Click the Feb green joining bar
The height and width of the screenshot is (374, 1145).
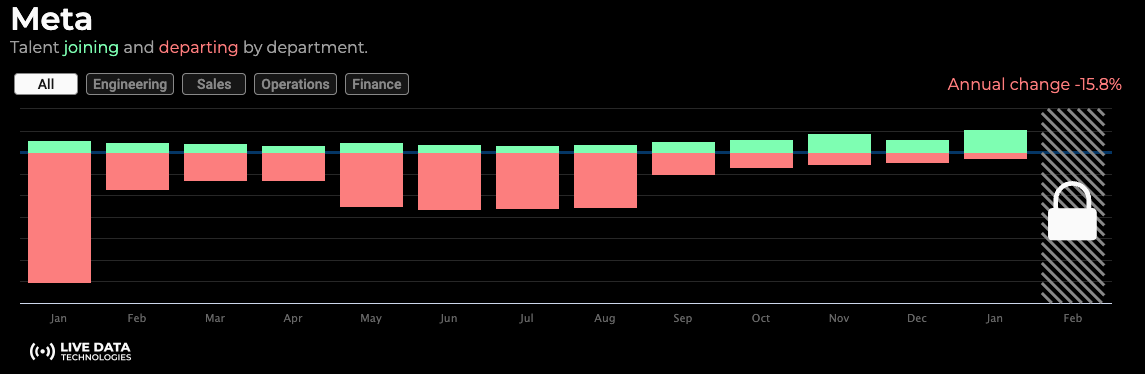pyautogui.click(x=137, y=148)
